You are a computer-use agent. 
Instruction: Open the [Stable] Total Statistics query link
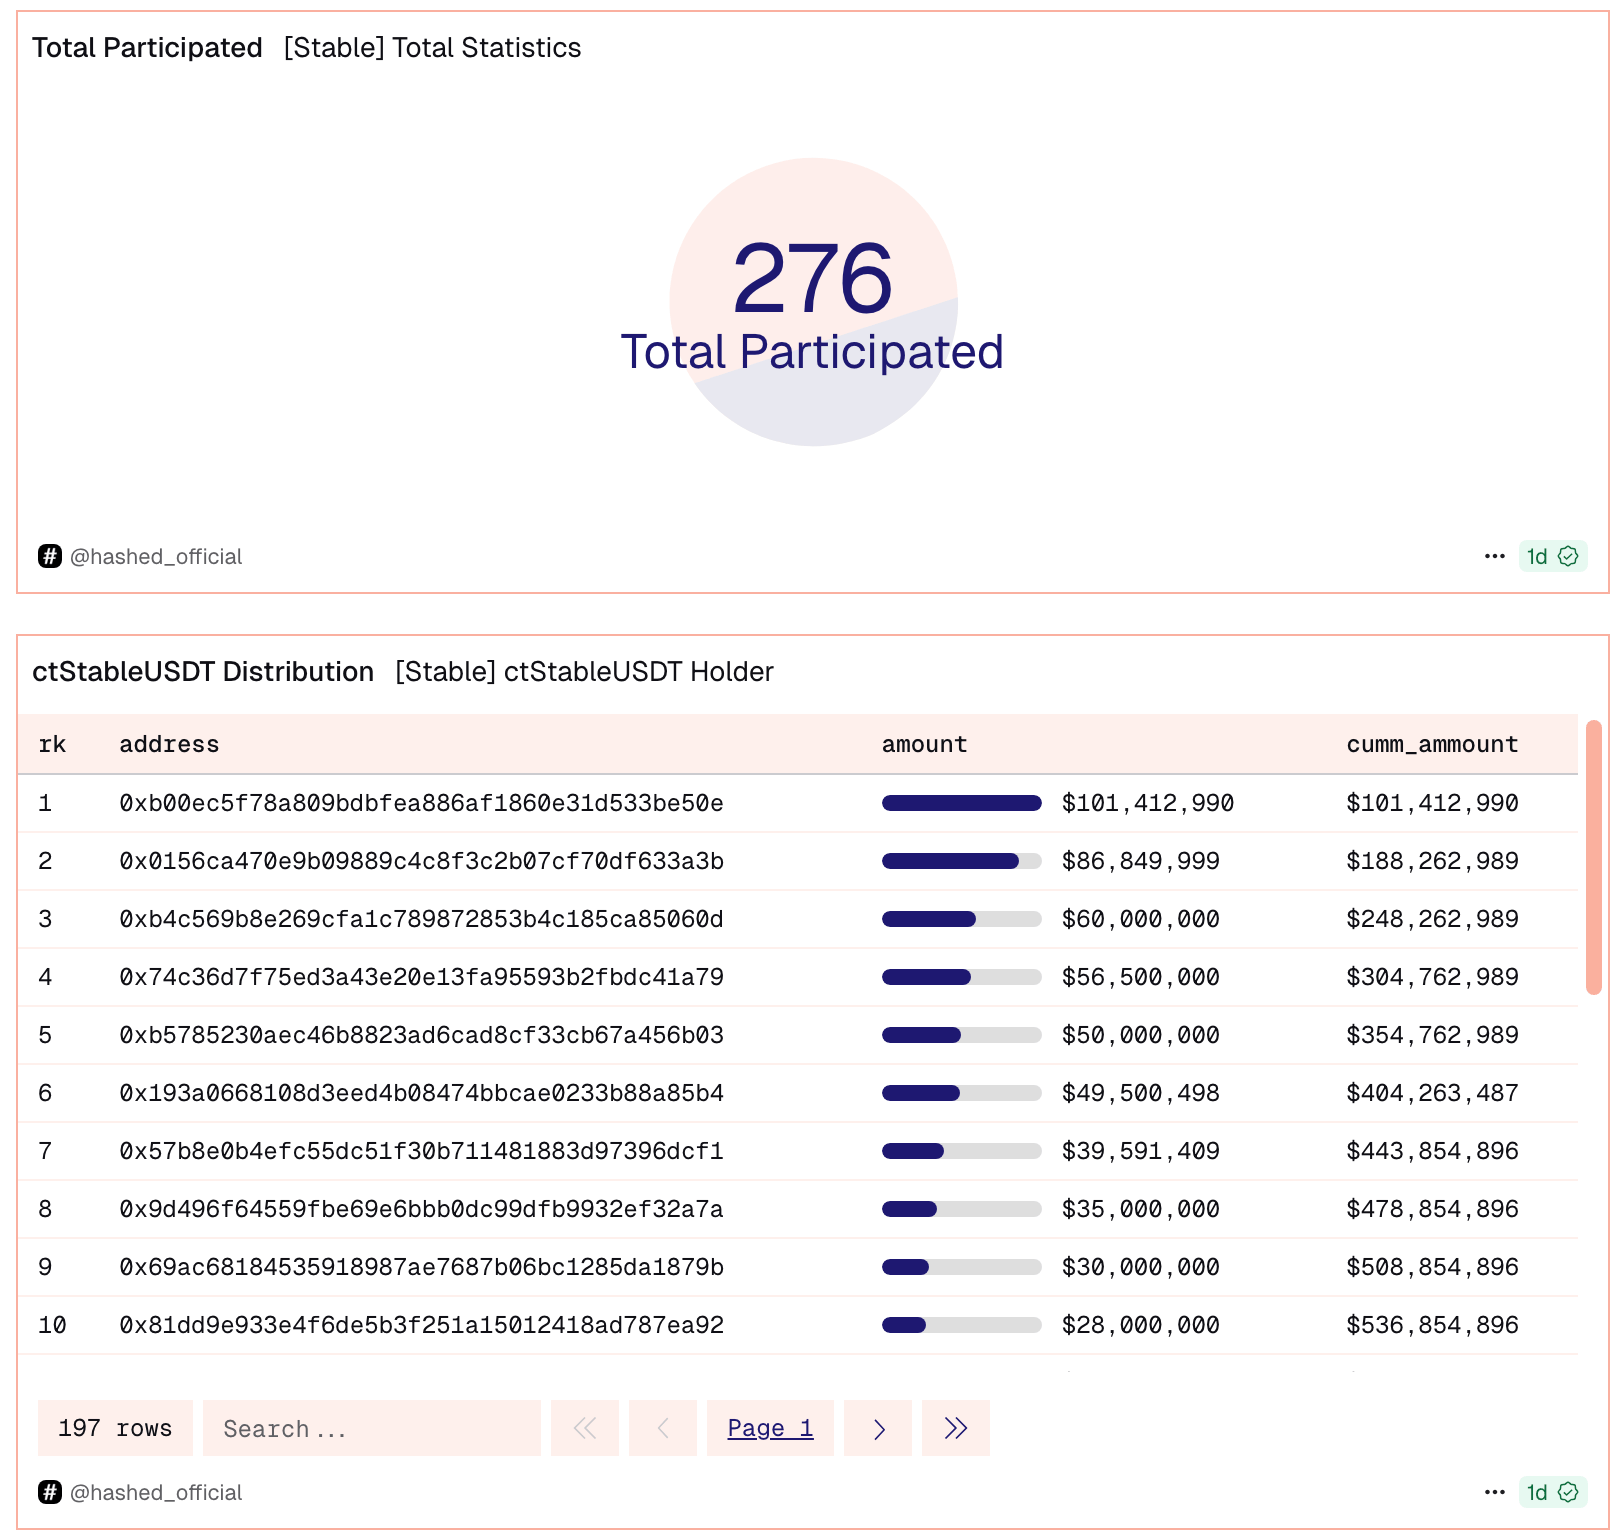coord(432,48)
